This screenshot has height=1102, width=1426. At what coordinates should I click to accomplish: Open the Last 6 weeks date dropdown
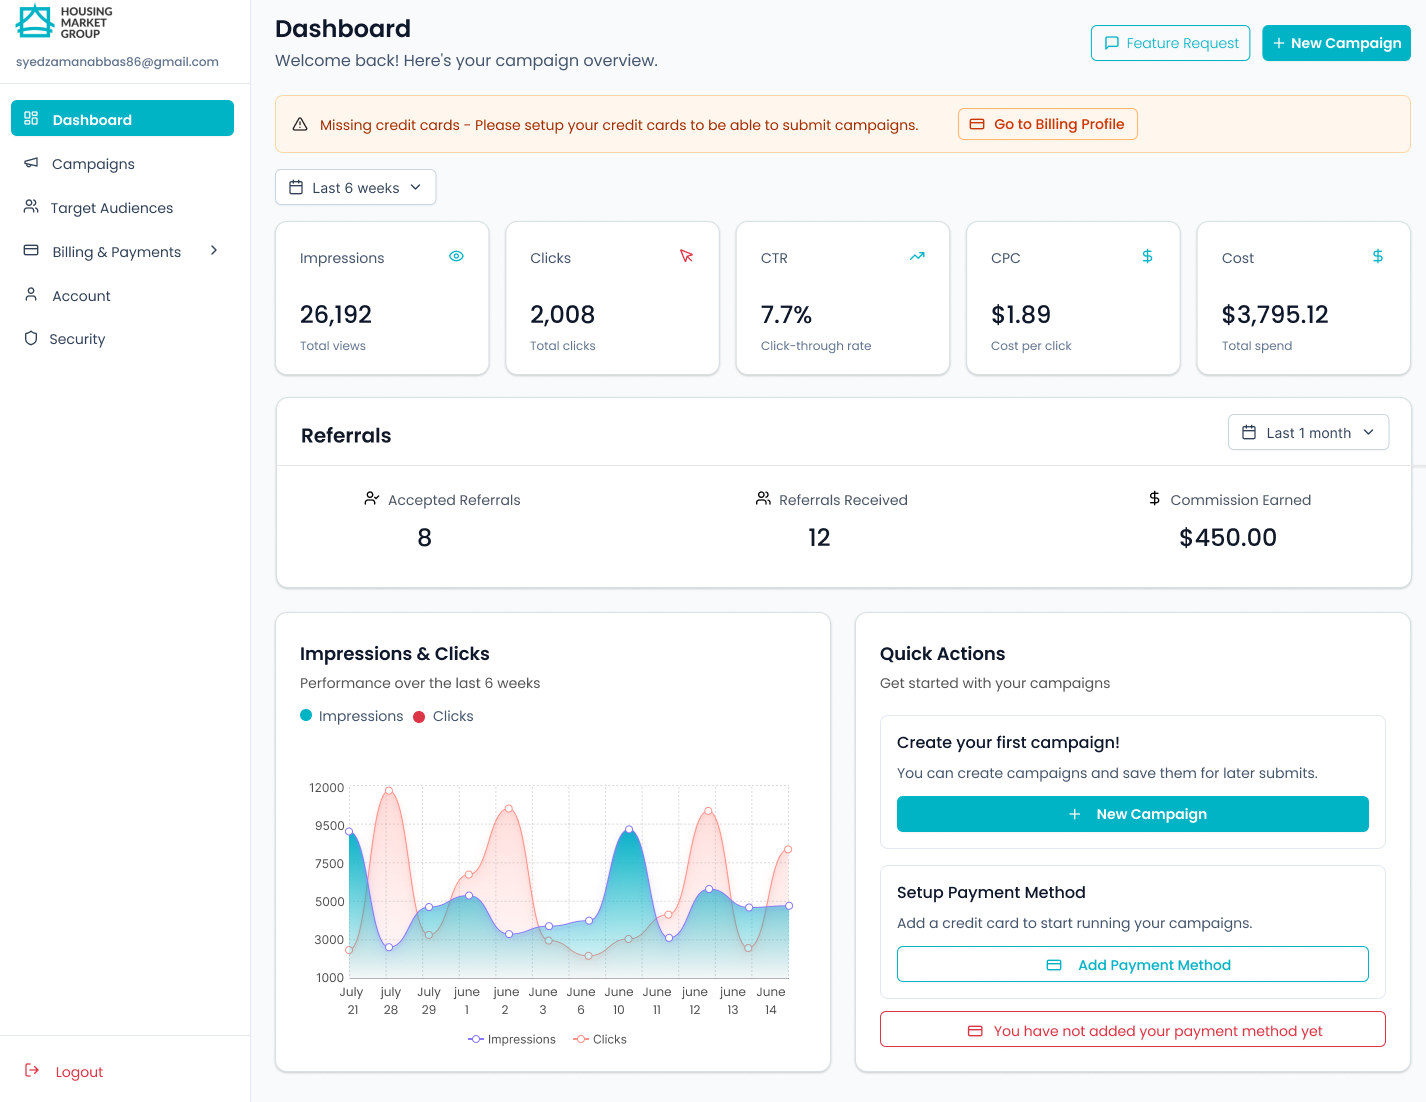point(355,188)
